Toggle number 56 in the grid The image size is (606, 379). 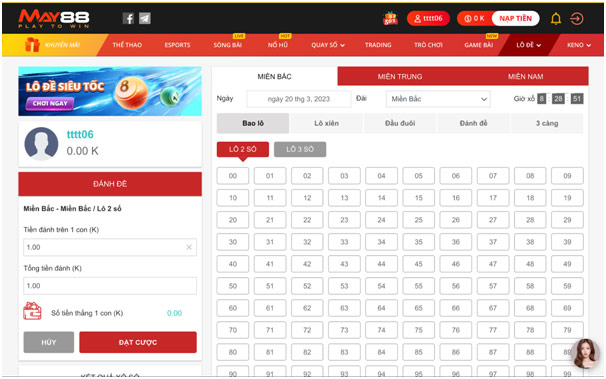coord(456,286)
